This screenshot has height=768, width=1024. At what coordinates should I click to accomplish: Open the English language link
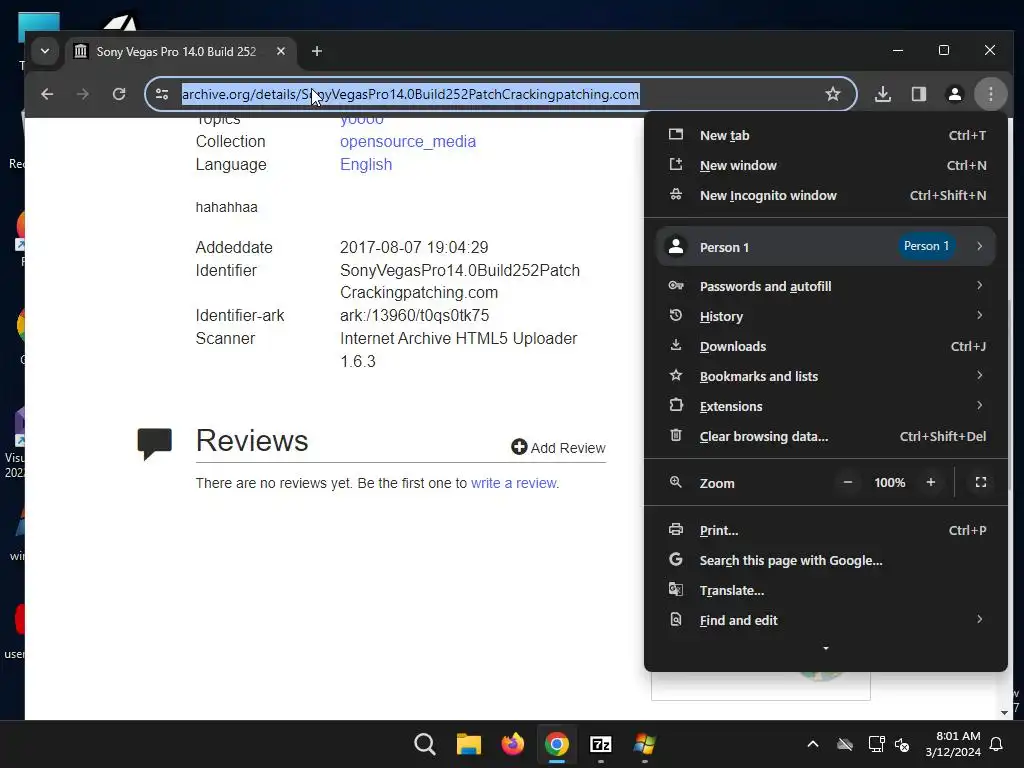(x=366, y=165)
